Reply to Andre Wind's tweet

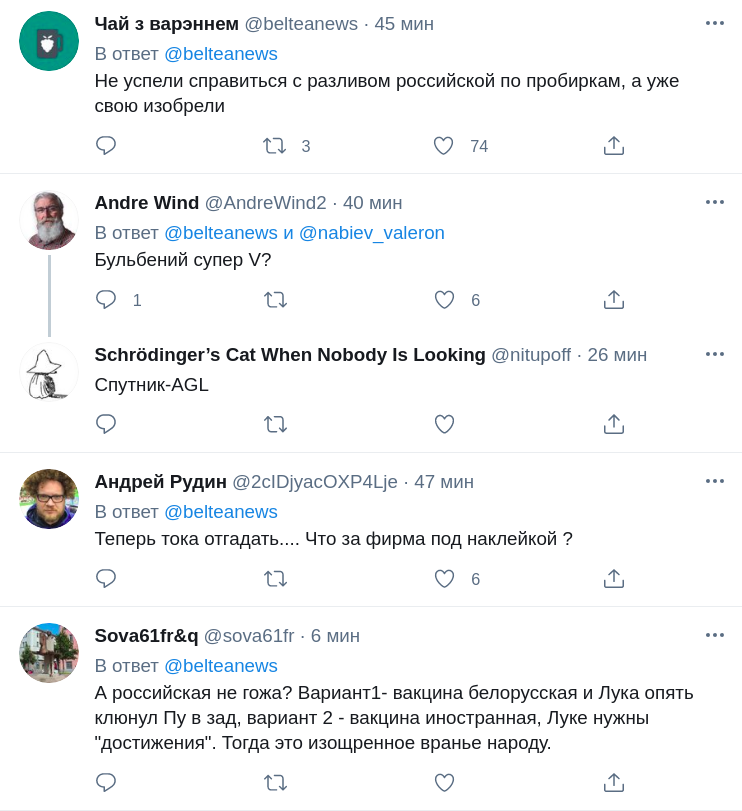tap(106, 300)
